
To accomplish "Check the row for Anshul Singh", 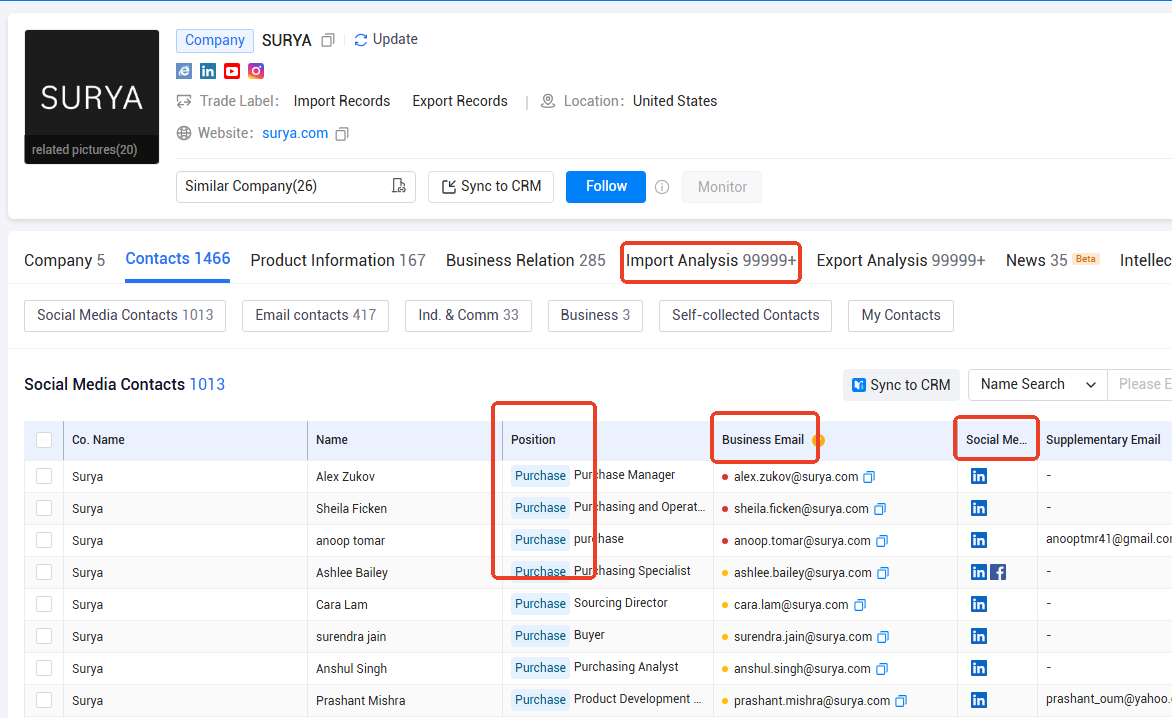I will (x=44, y=668).
